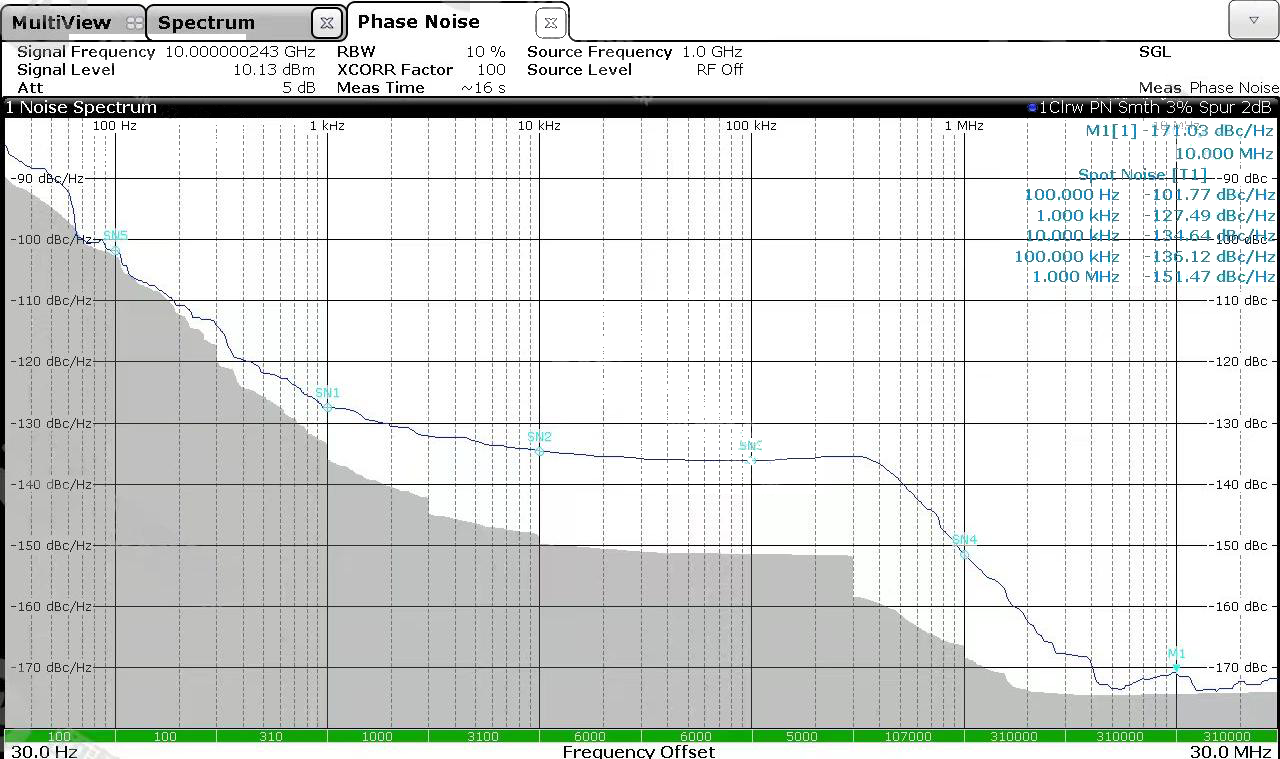Click the Att value 5 dB
Viewport: 1280px width, 759px height.
[298, 87]
